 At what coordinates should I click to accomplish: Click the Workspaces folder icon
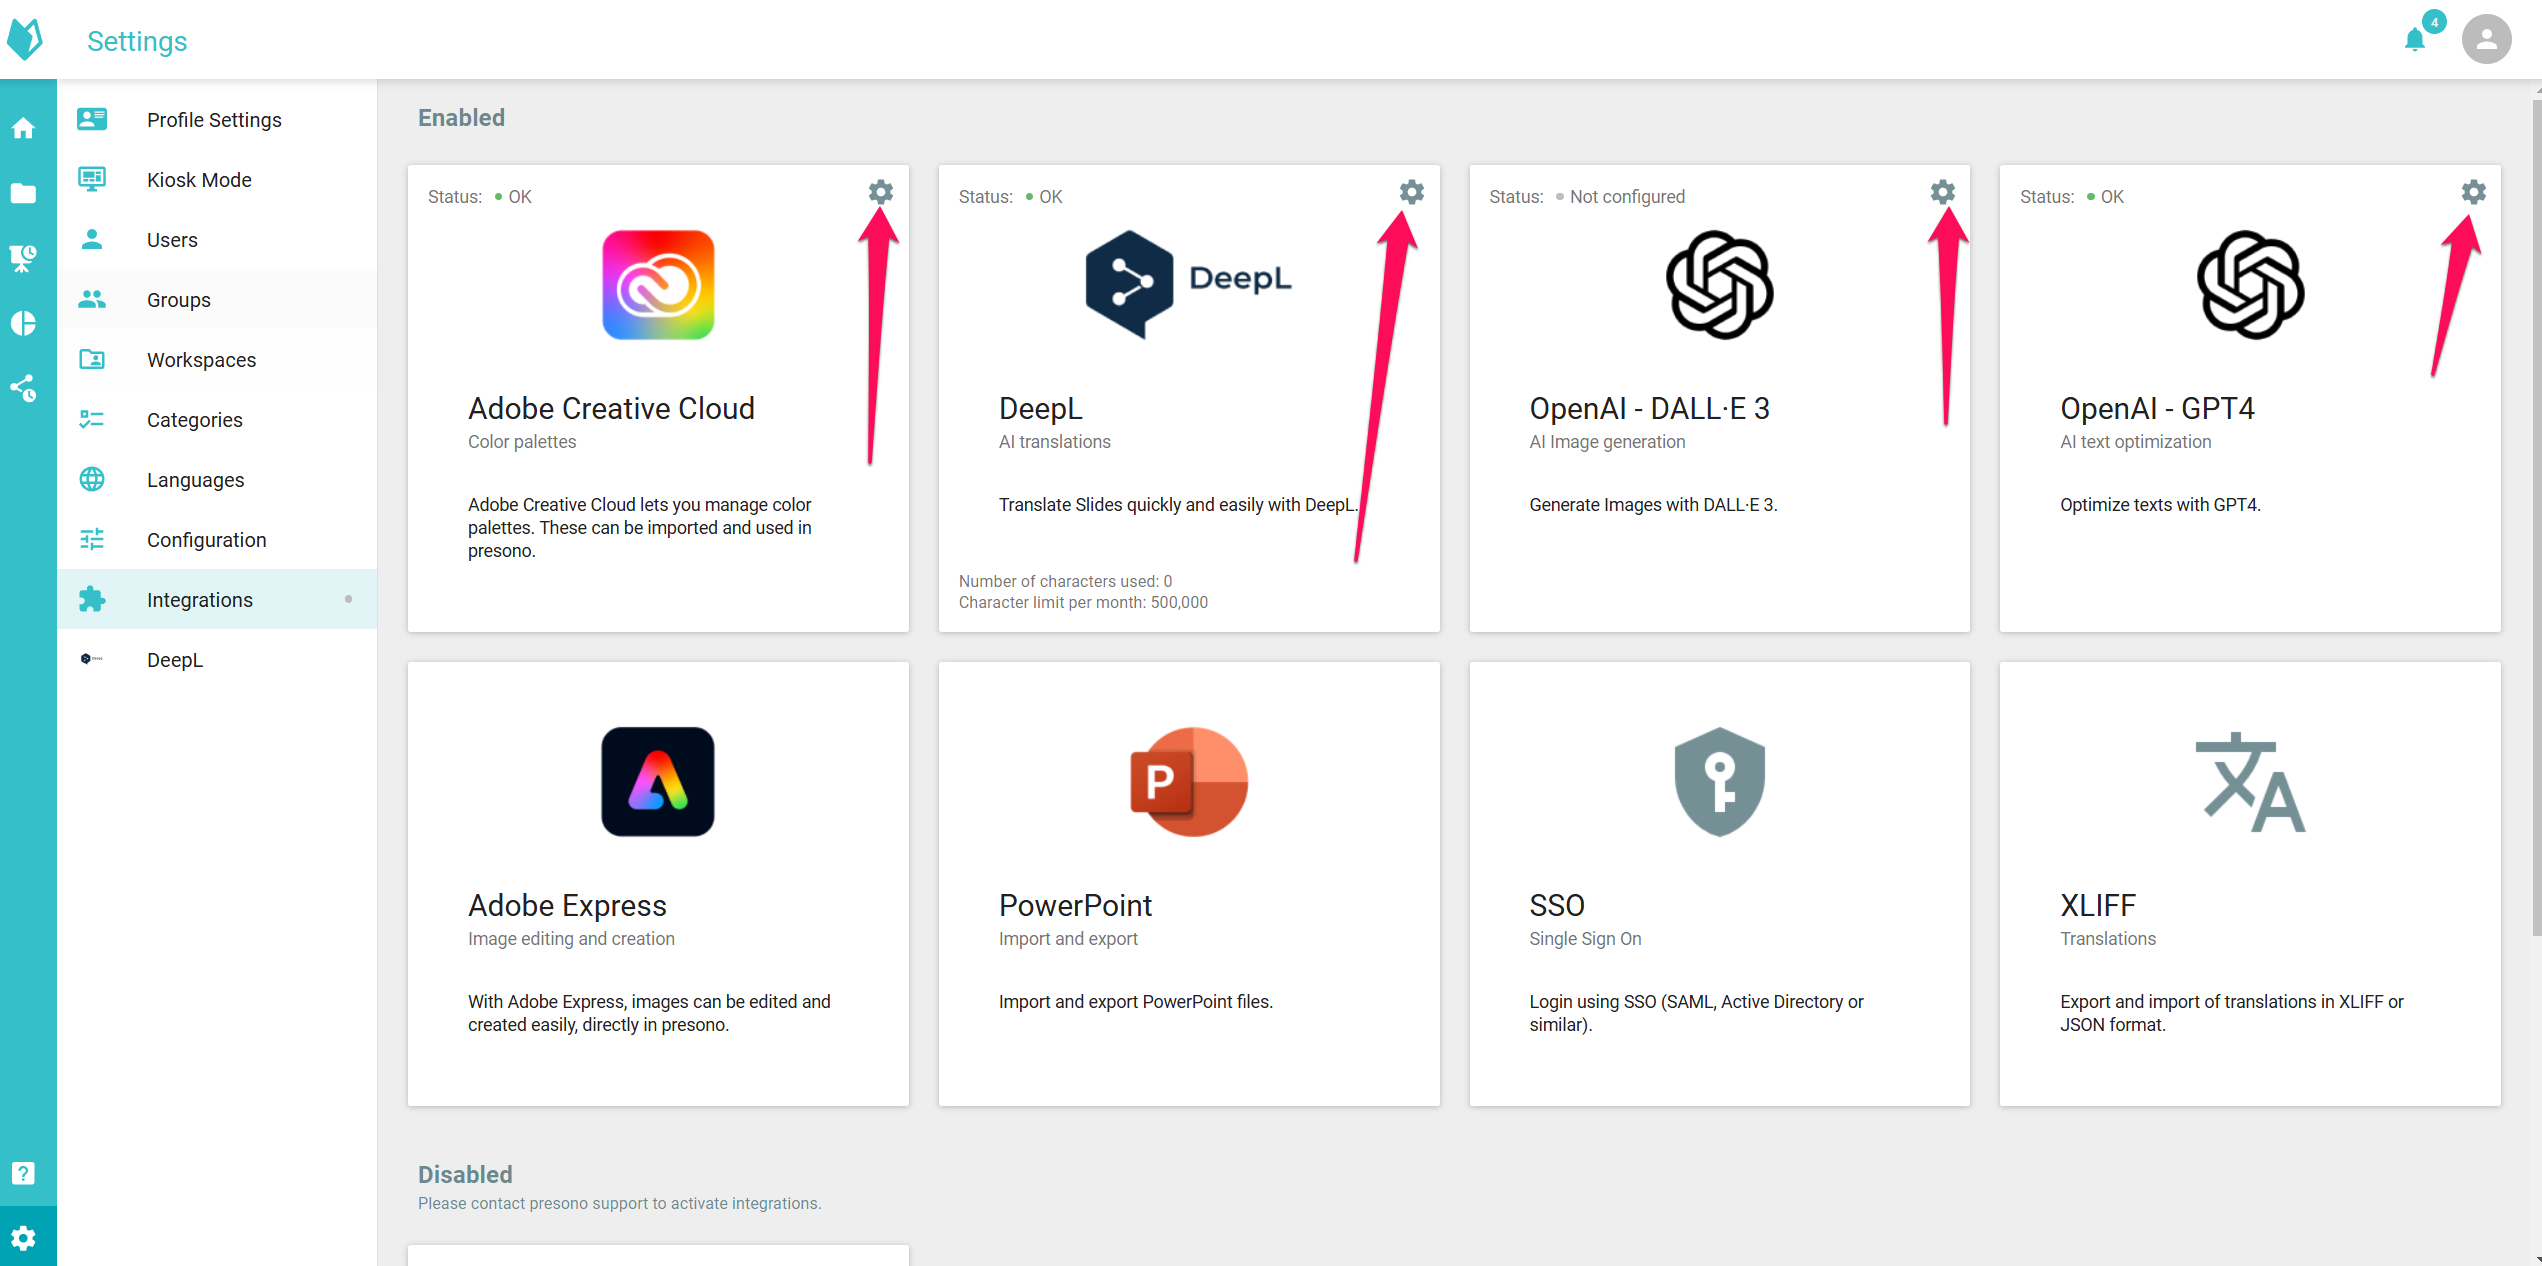[x=92, y=359]
